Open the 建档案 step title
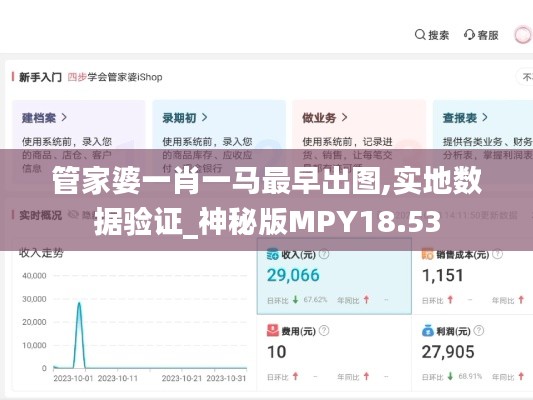This screenshot has height=400, width=533. pyautogui.click(x=39, y=118)
